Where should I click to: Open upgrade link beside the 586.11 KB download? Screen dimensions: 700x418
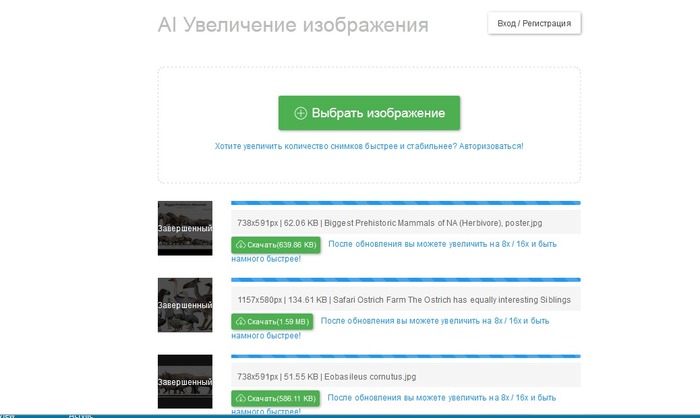[441, 398]
